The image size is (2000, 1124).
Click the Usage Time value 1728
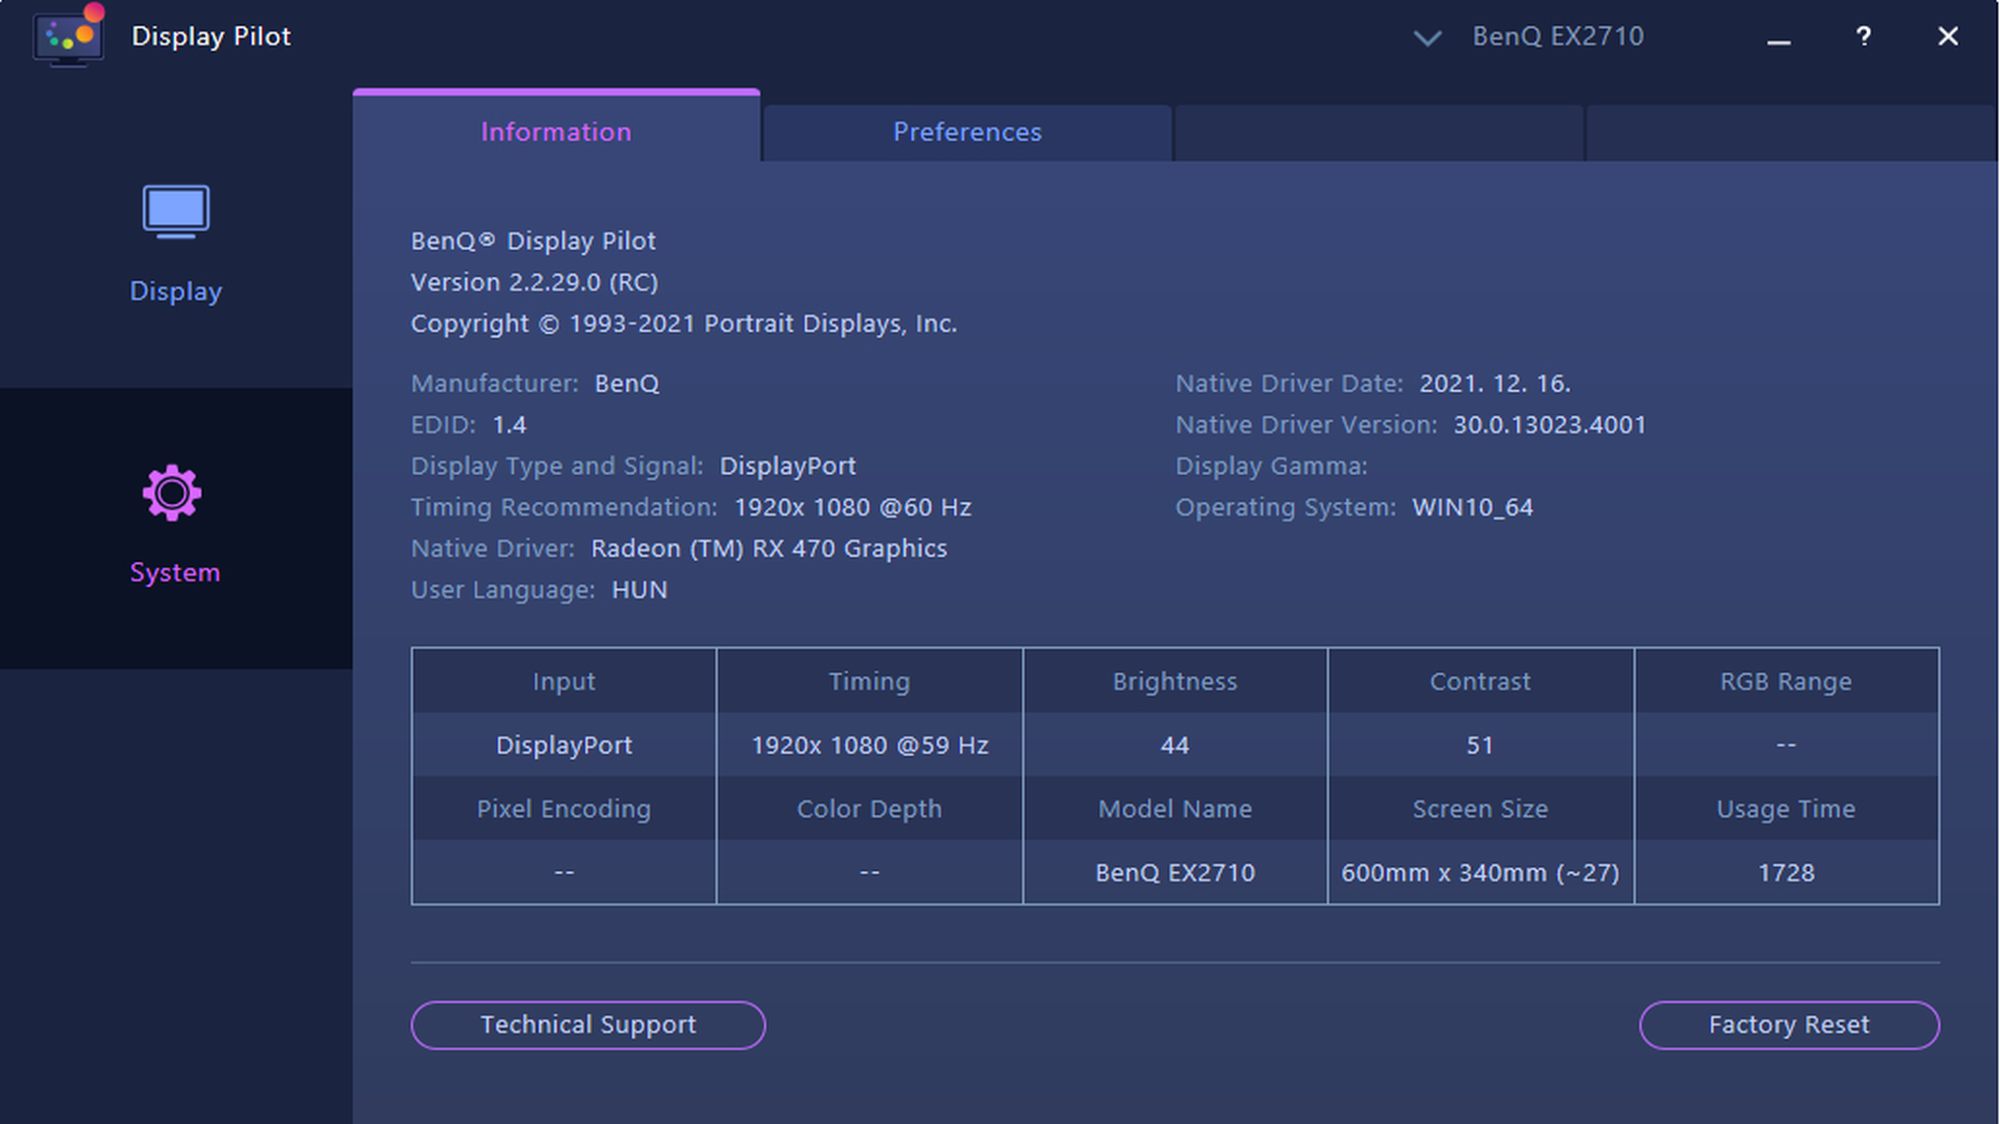pos(1786,872)
